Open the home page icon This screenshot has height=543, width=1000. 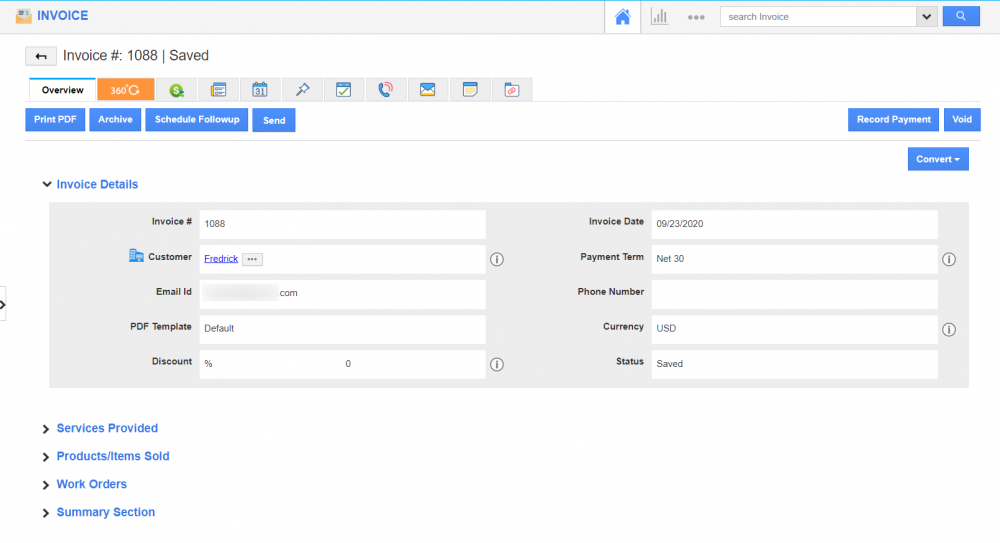click(622, 17)
